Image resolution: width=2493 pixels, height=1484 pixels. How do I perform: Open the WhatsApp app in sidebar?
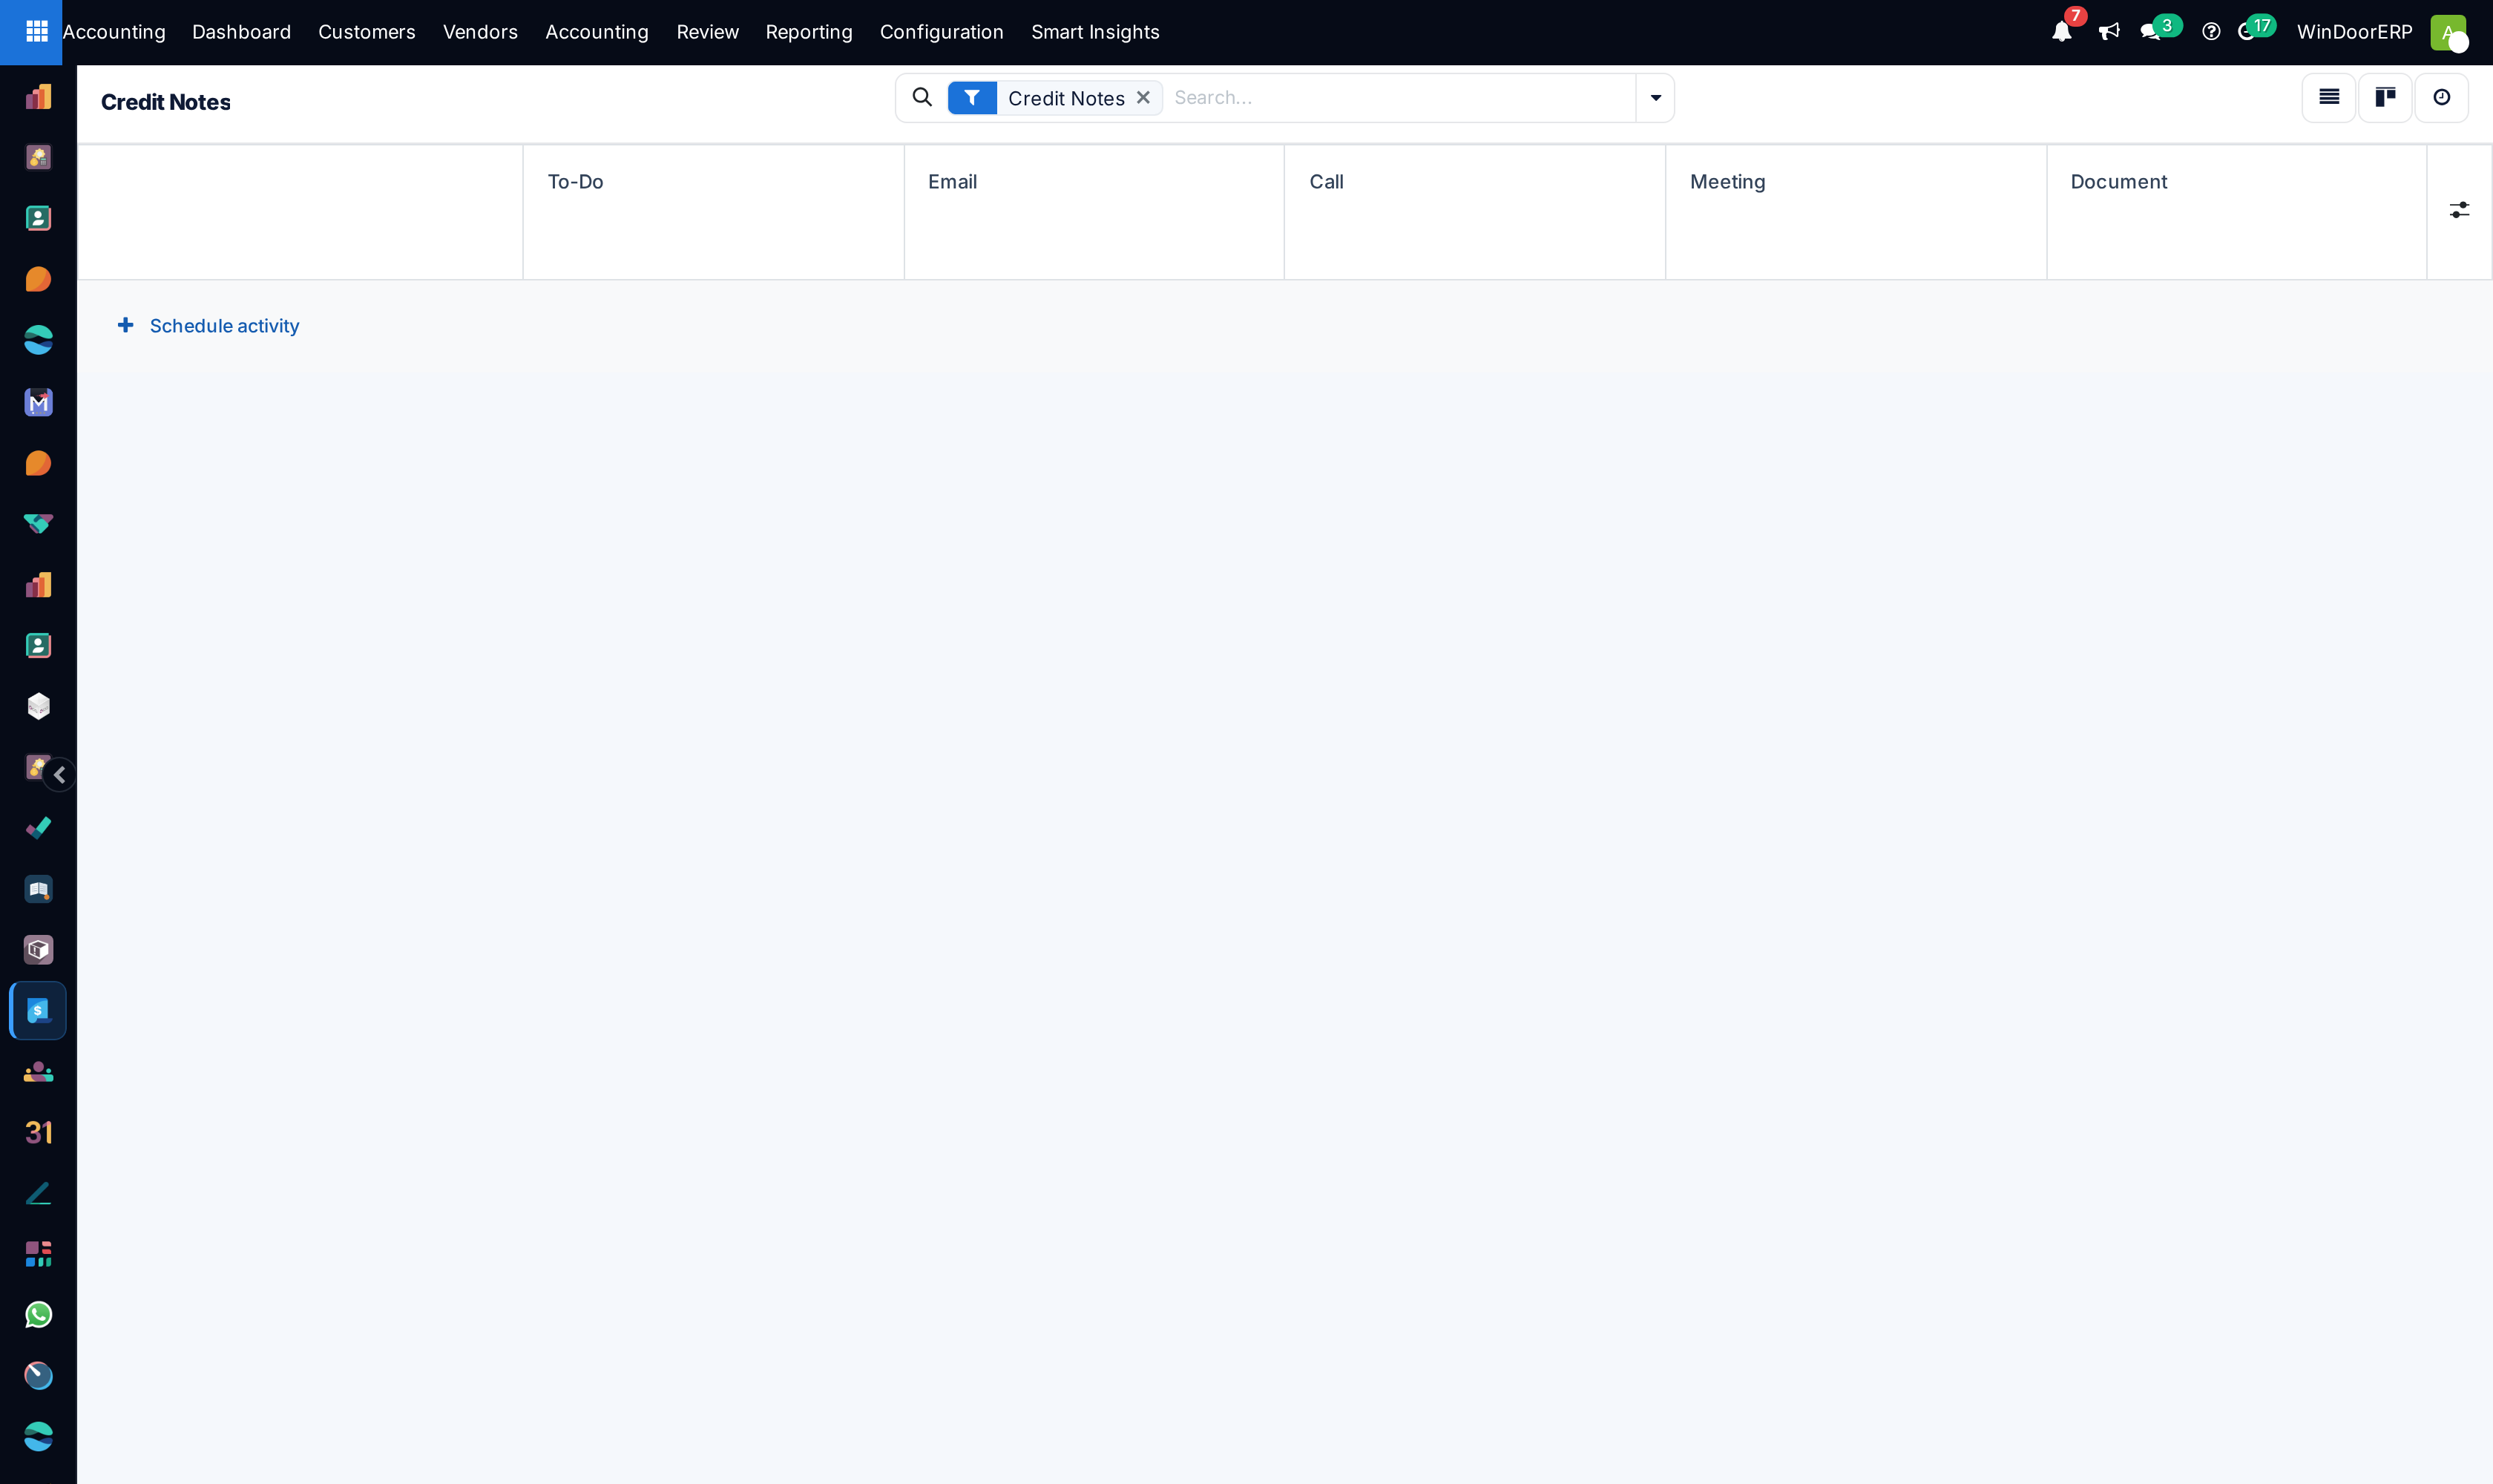(38, 1315)
